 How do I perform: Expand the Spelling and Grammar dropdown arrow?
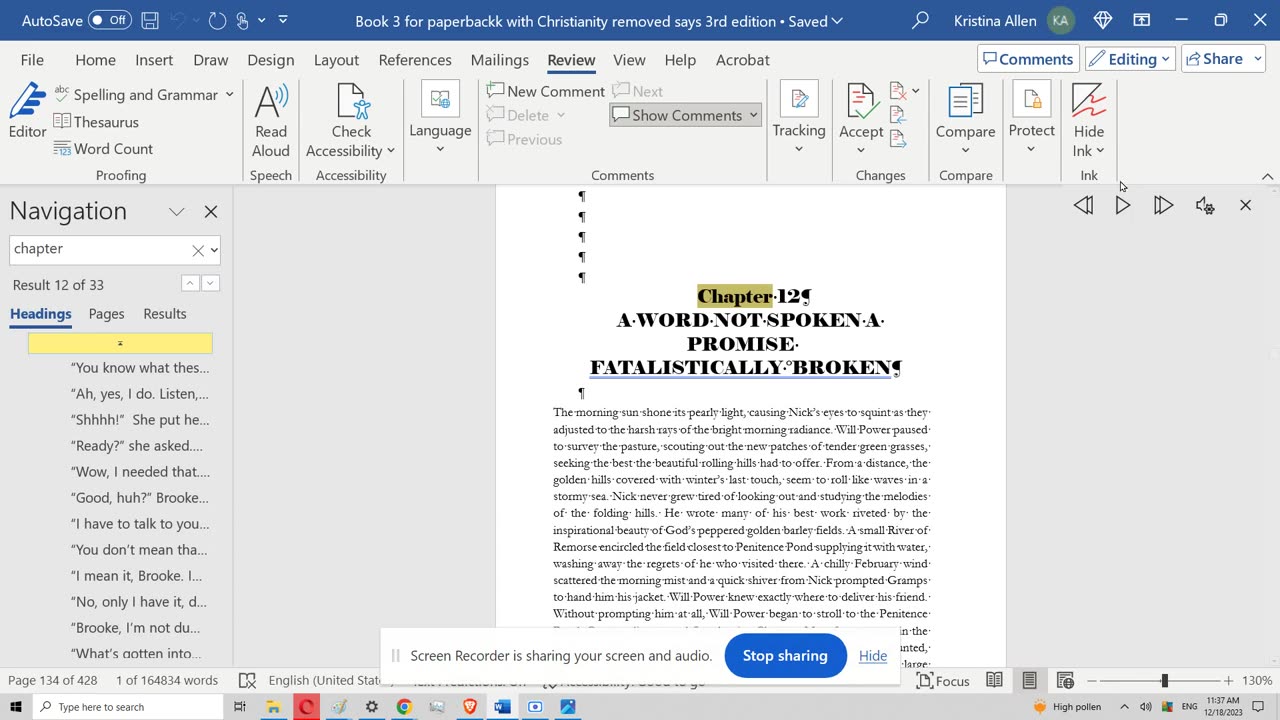[x=229, y=95]
